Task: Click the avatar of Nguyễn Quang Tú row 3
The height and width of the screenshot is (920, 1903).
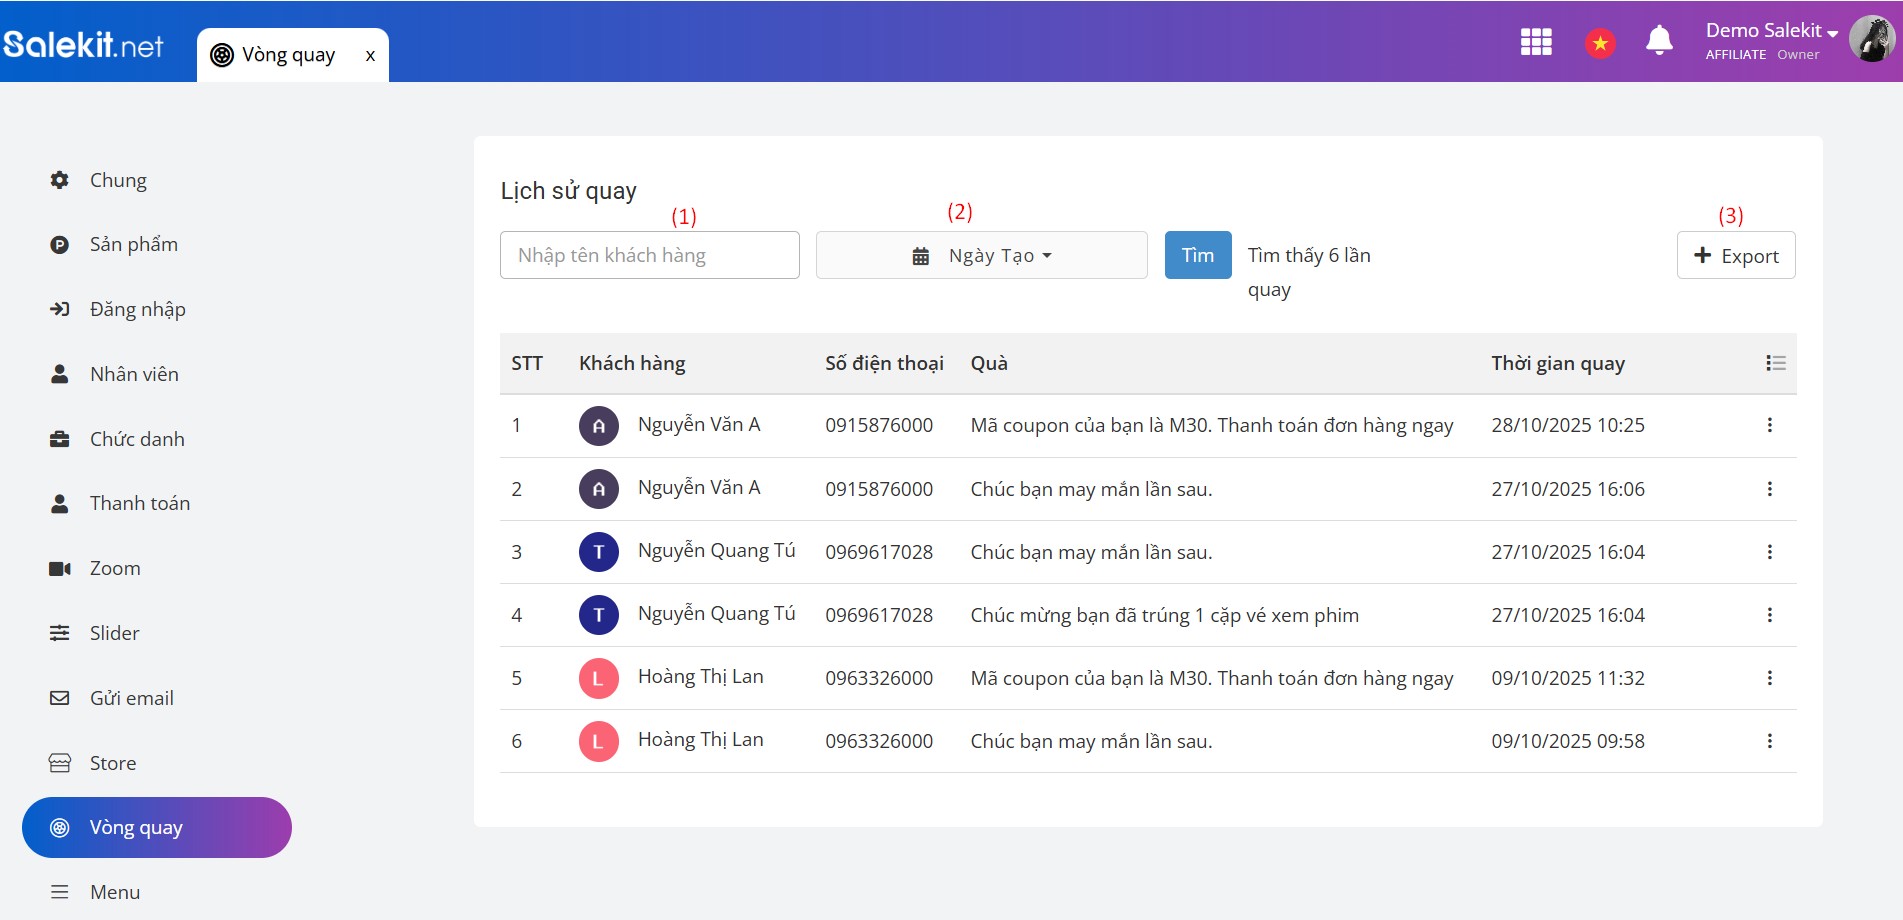Action: pos(598,552)
